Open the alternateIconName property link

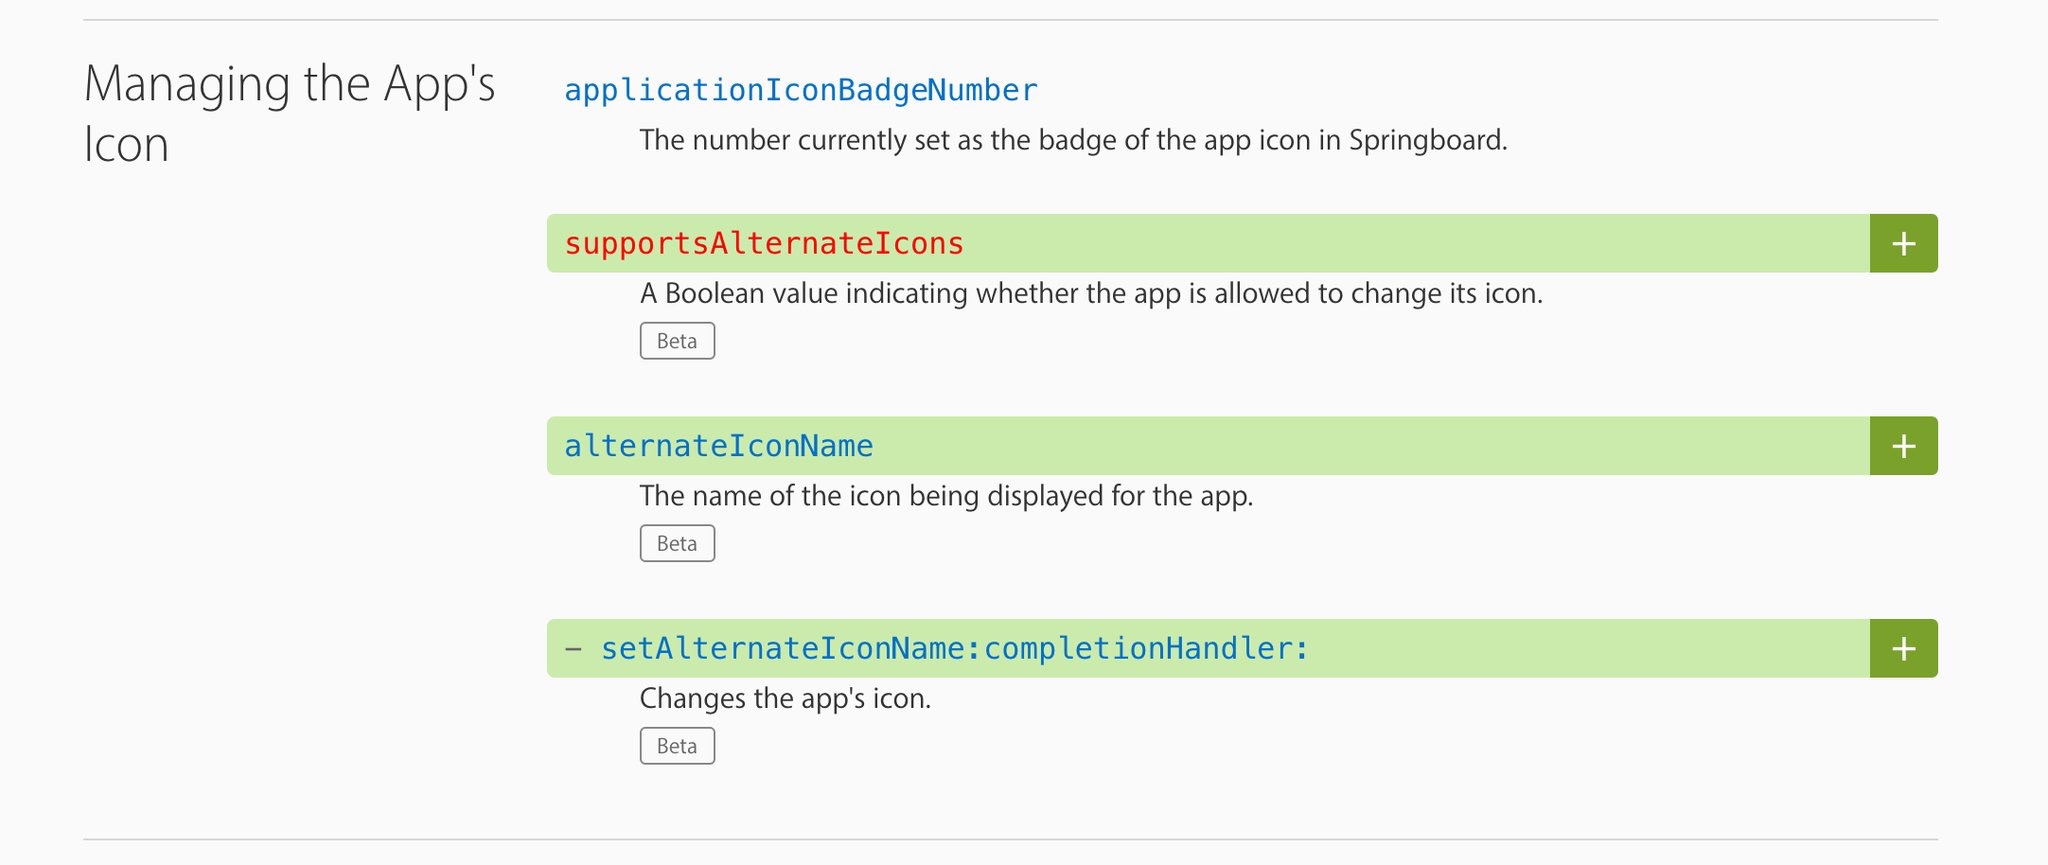719,446
